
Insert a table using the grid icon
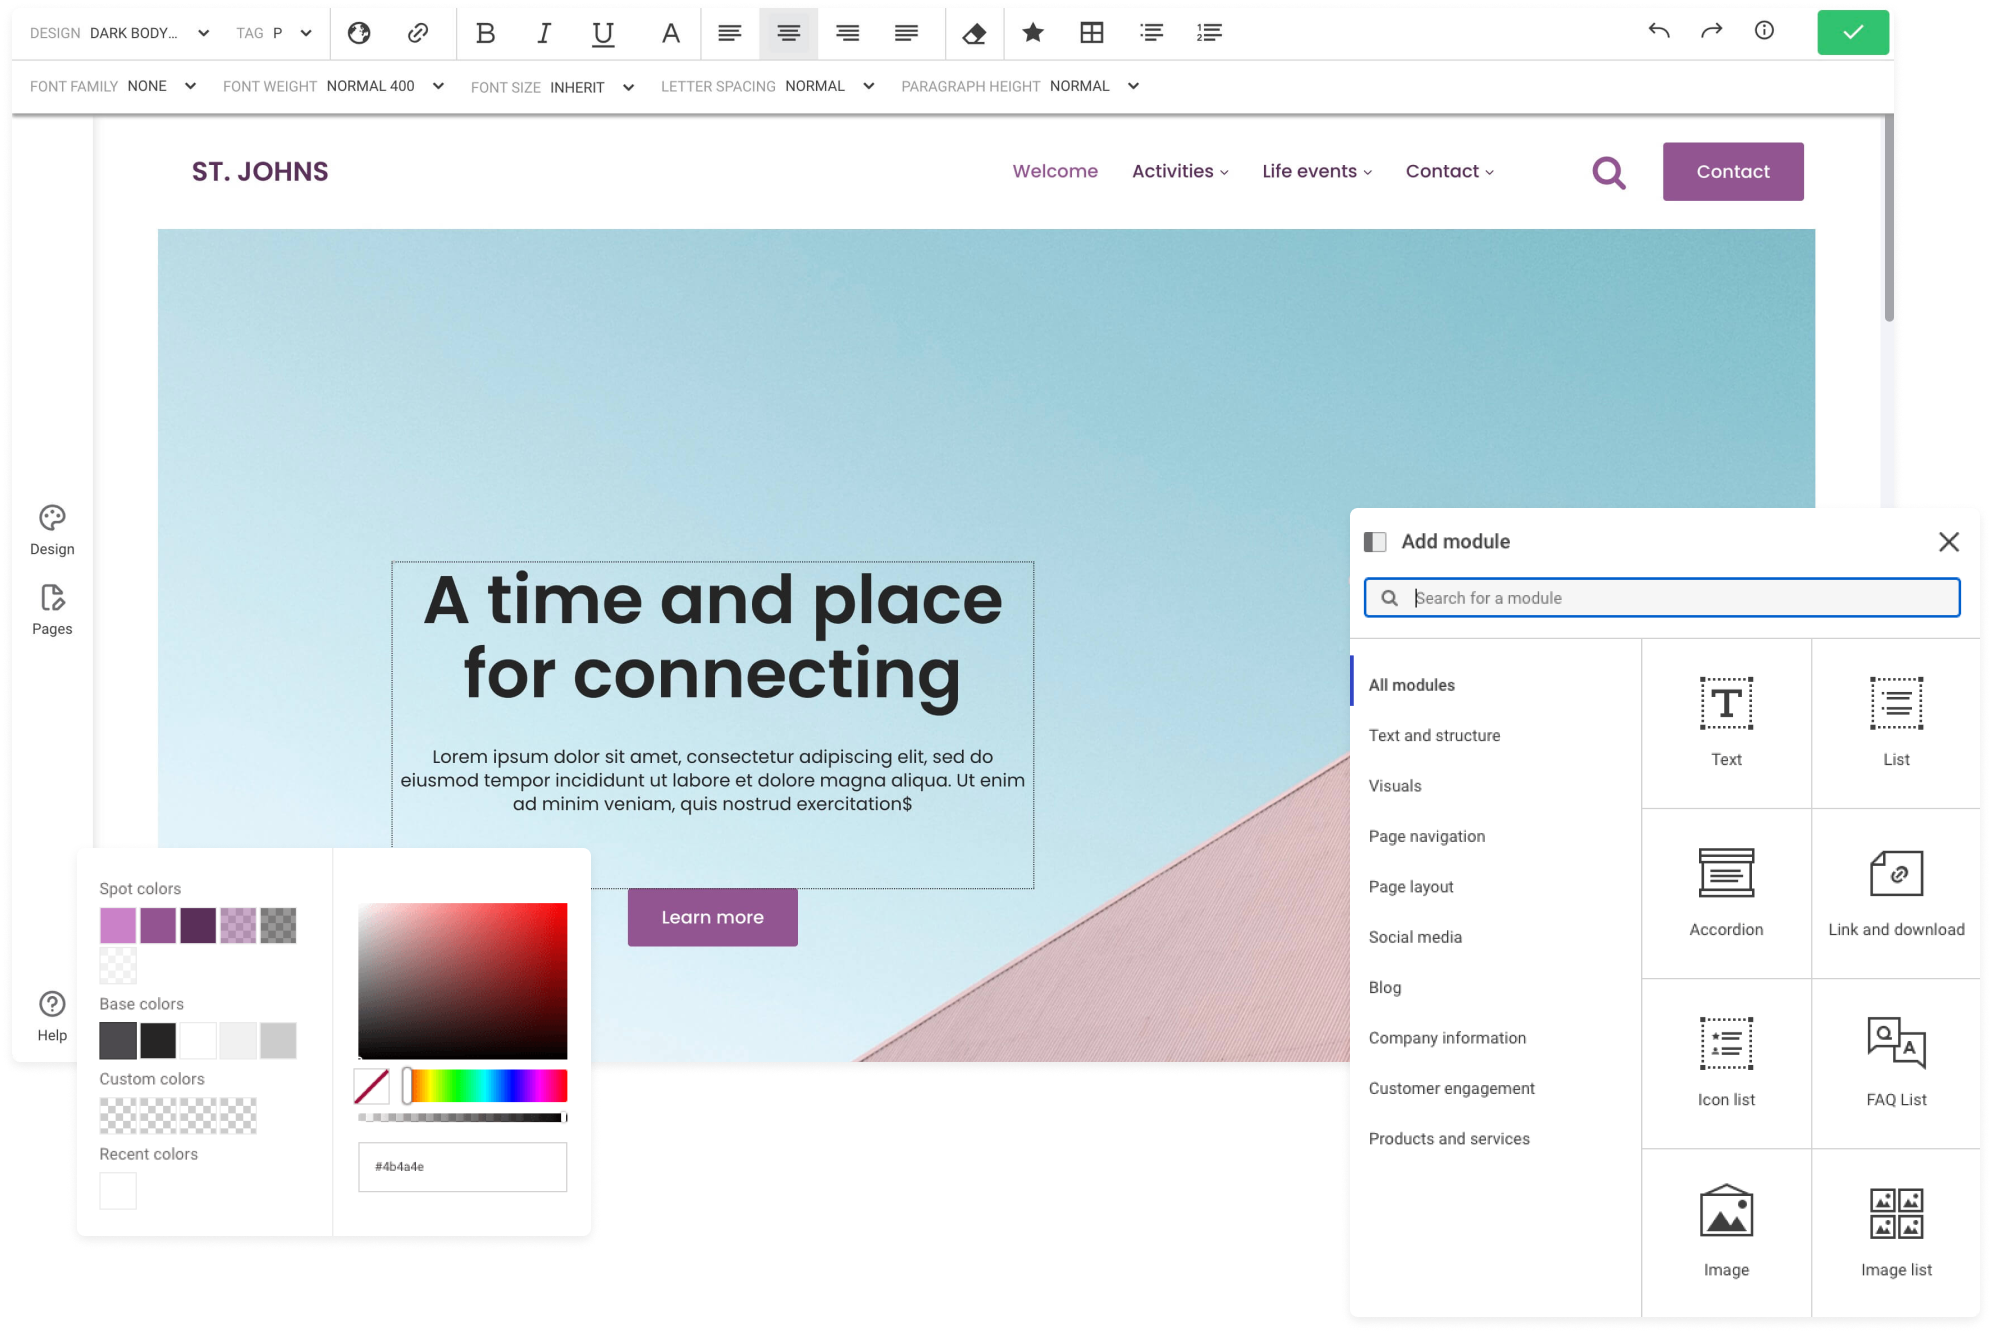click(x=1092, y=33)
